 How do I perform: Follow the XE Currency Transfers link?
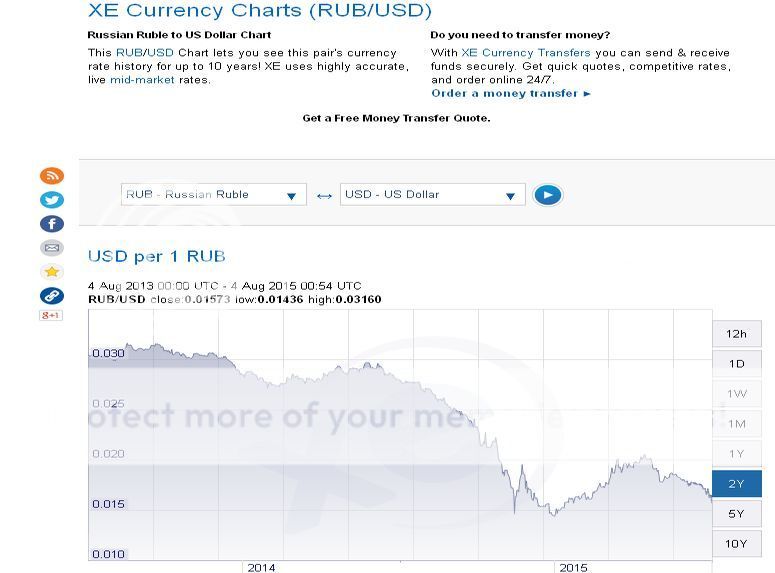click(525, 53)
